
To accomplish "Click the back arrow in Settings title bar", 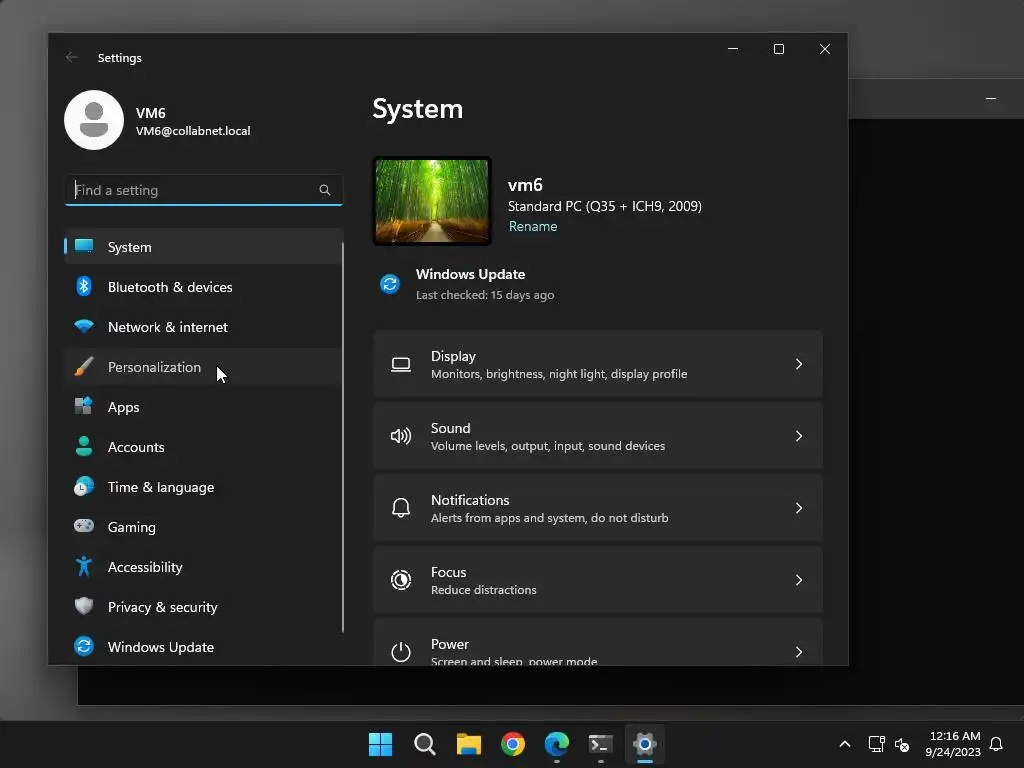I will 72,57.
